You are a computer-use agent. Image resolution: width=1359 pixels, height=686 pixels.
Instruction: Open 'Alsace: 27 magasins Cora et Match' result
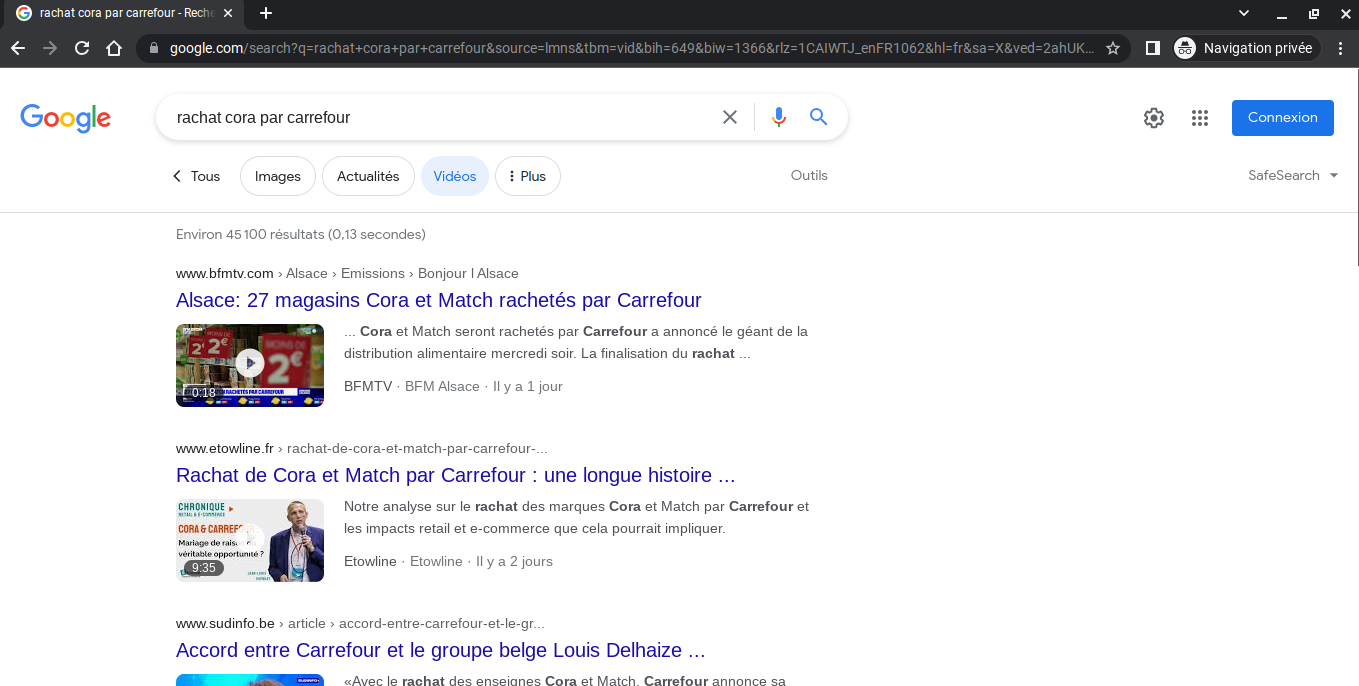point(439,300)
